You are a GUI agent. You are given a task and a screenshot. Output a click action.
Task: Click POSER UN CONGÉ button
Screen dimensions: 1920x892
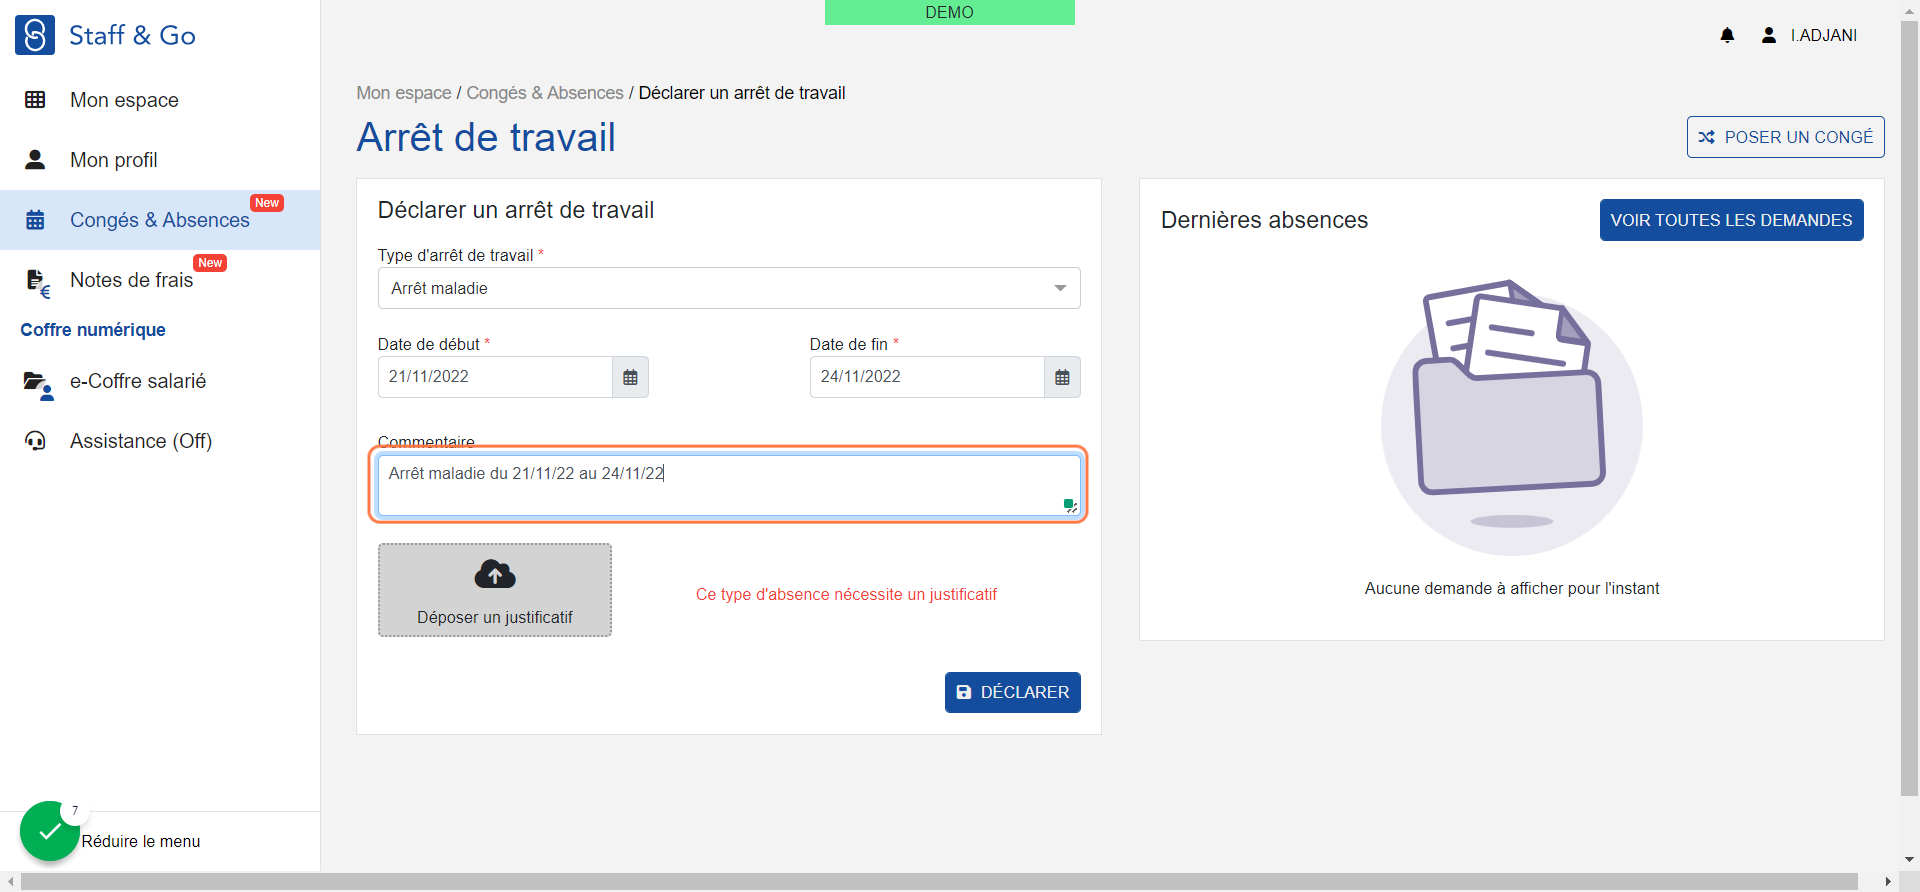[x=1785, y=137]
